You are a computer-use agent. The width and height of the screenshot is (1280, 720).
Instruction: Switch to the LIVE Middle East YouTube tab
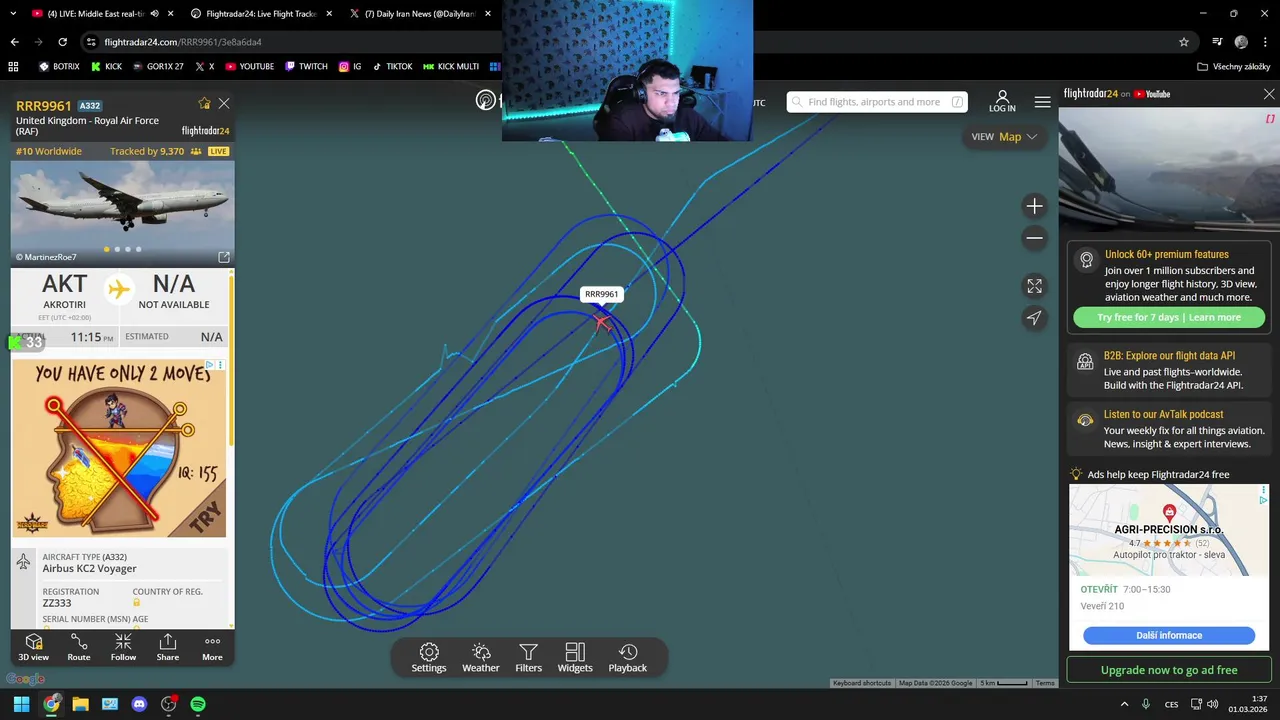95,14
